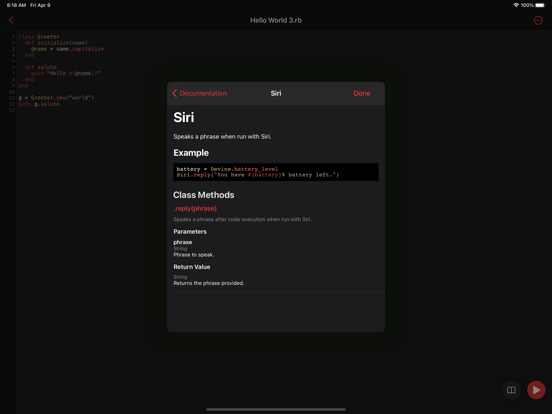Viewport: 552px width, 414px height.
Task: Click the Wi-Fi status icon
Action: coord(516,5)
